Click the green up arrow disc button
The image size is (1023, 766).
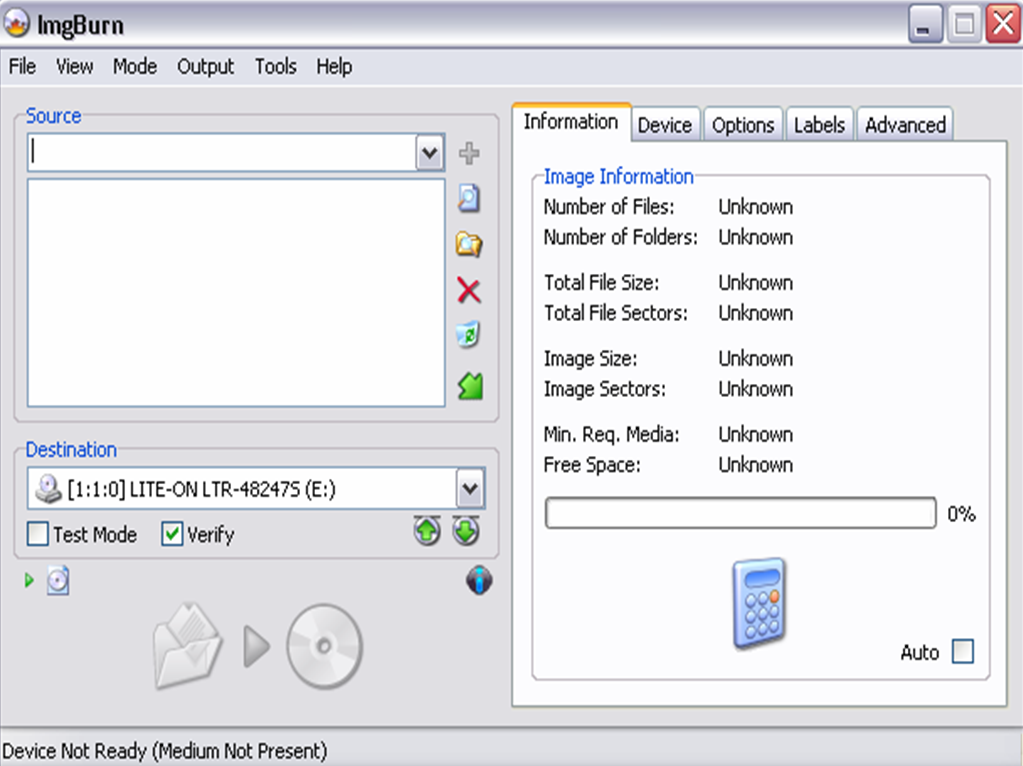click(x=427, y=531)
